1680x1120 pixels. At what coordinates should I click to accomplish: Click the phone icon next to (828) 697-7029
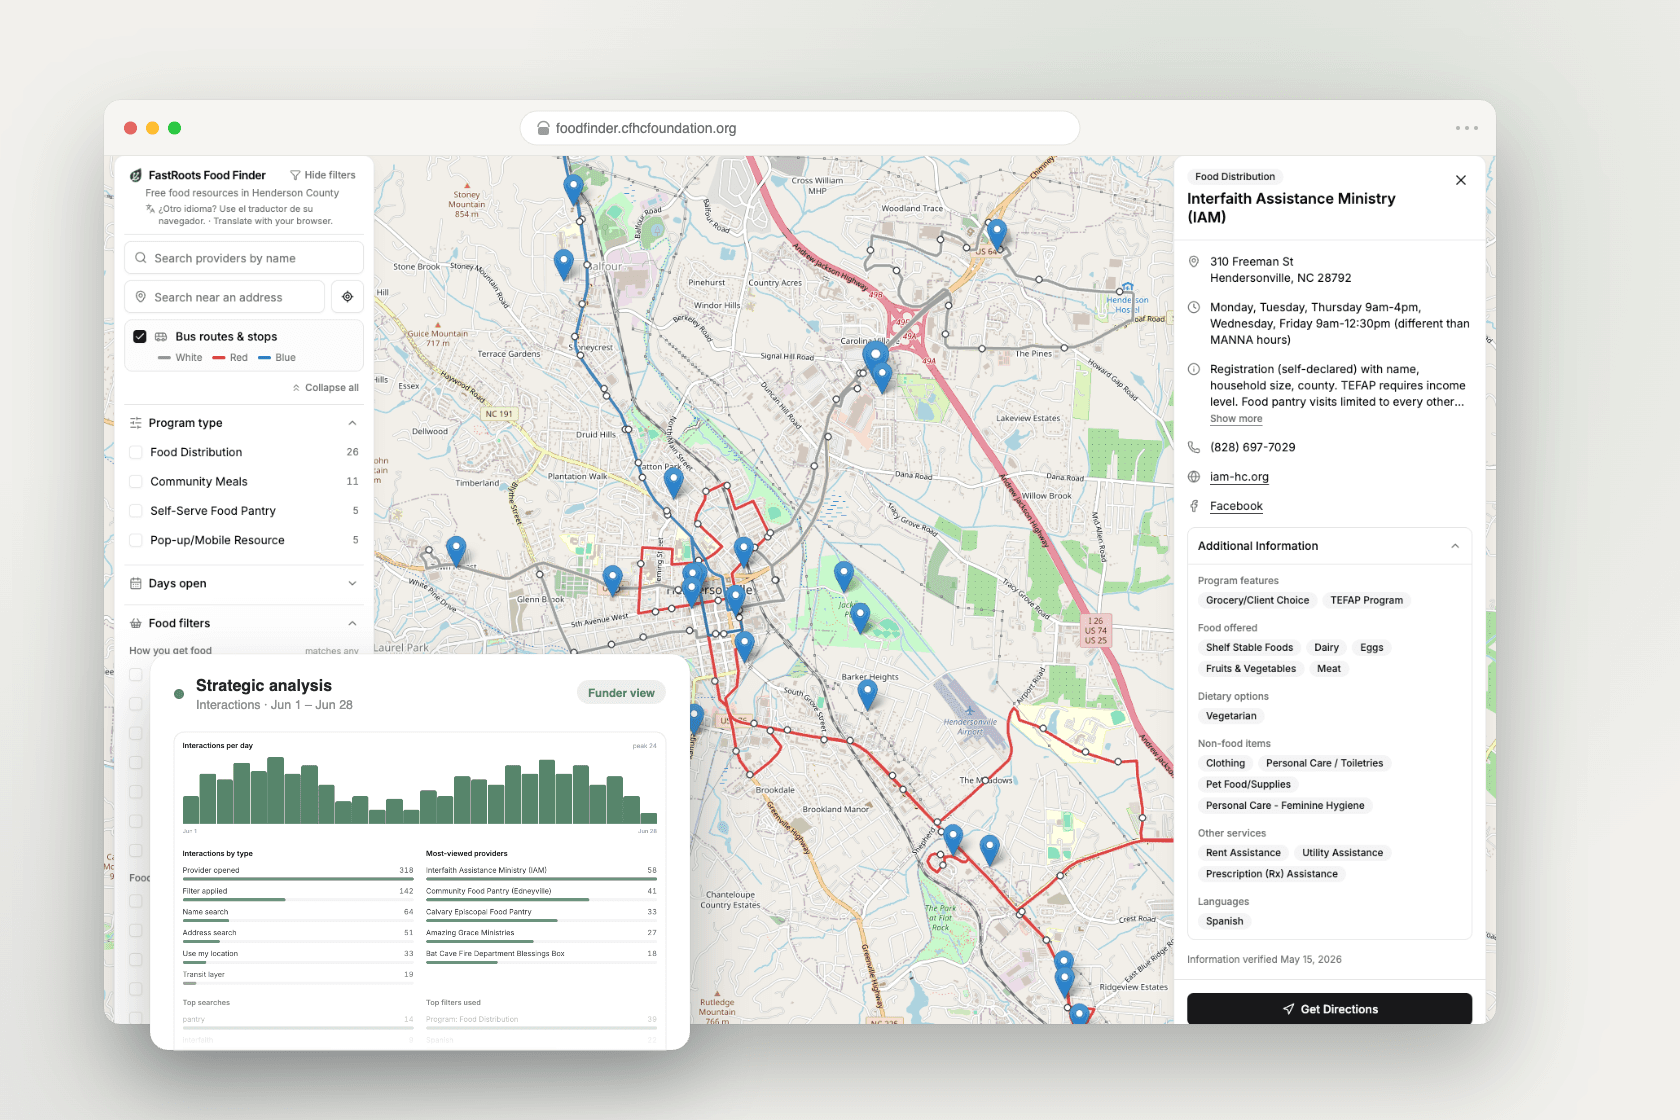tap(1193, 447)
